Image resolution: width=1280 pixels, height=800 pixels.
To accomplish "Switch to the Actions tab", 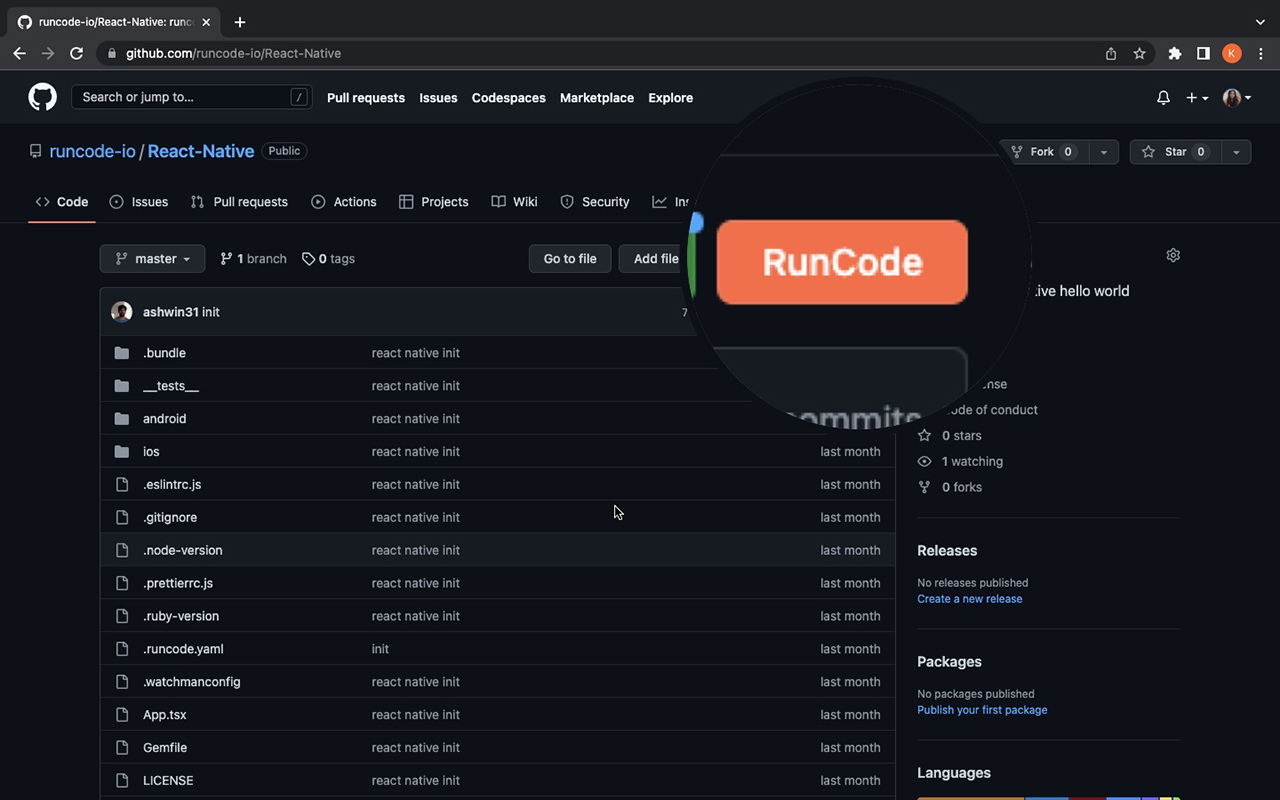I will point(344,202).
